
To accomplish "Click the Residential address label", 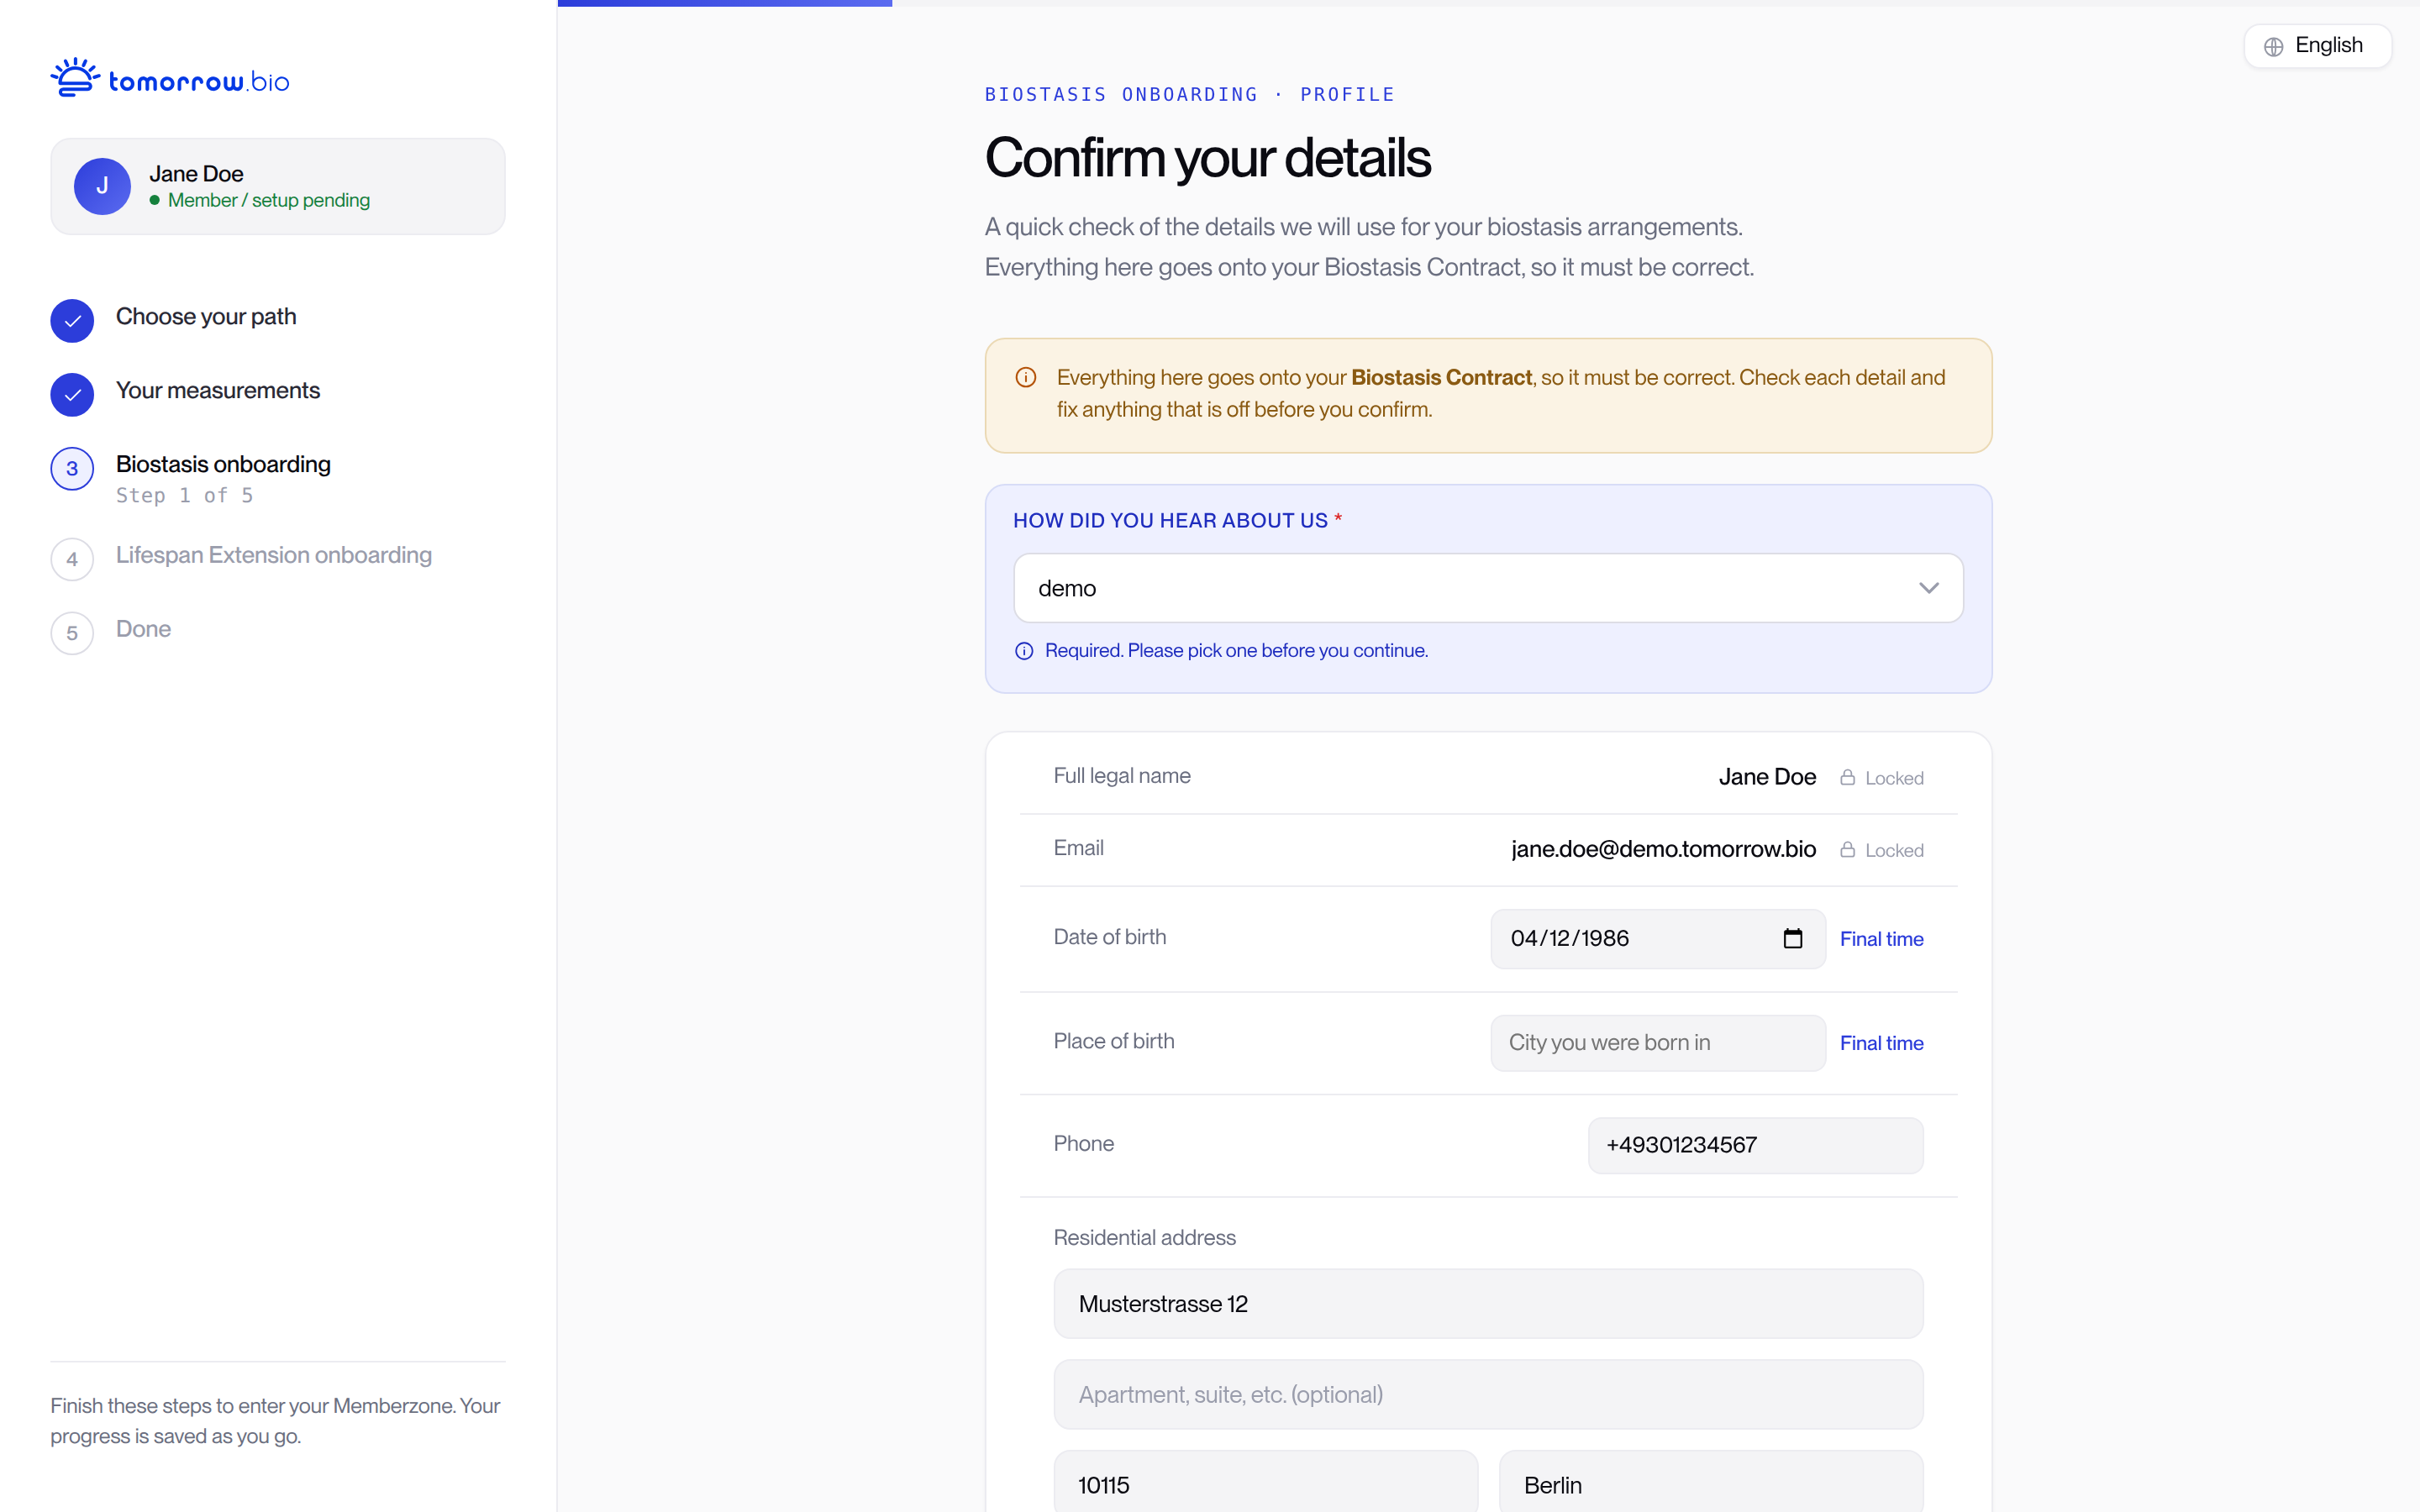I will [x=1145, y=1237].
